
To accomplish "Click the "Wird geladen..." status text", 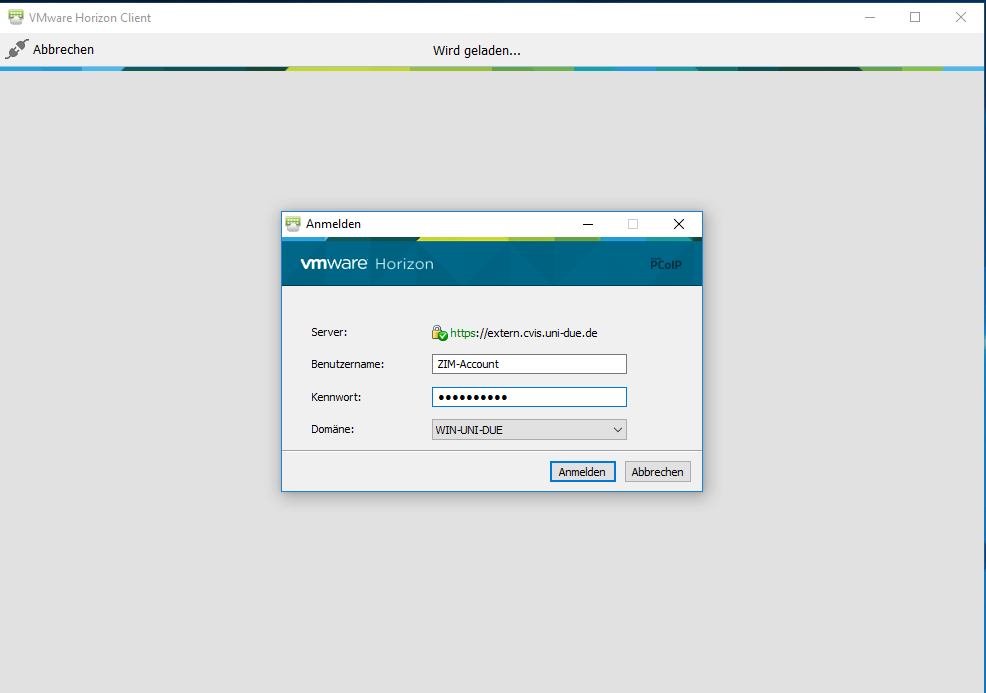I will (x=476, y=50).
